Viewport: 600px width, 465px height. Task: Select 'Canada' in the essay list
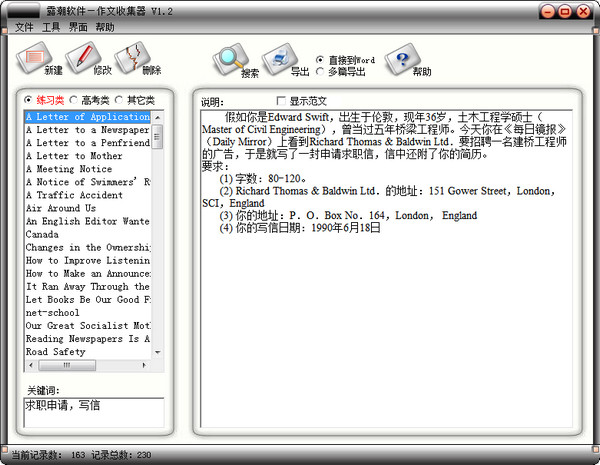pyautogui.click(x=88, y=234)
